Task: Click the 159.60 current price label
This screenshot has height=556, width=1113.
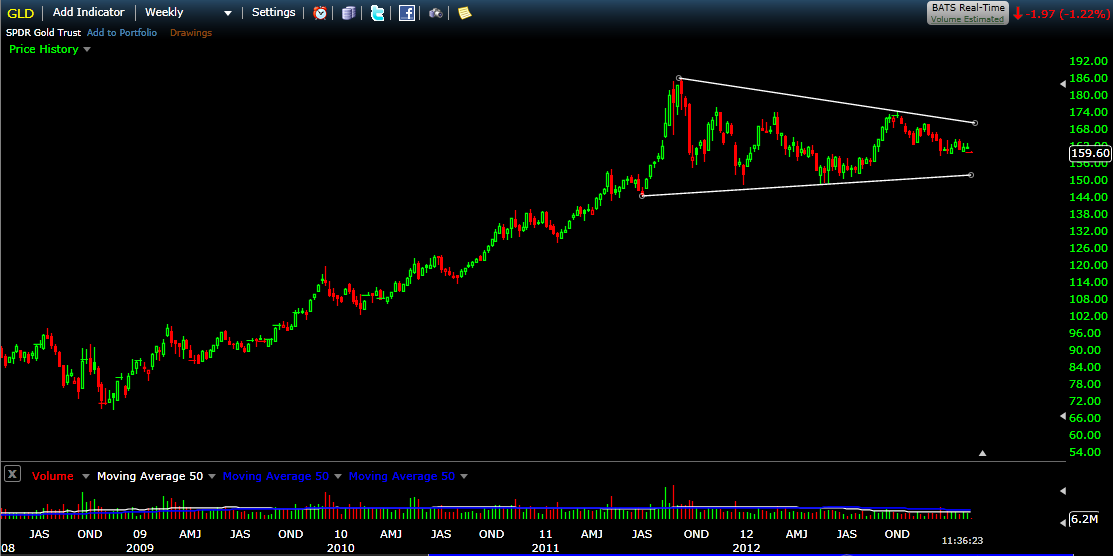Action: (x=1090, y=153)
